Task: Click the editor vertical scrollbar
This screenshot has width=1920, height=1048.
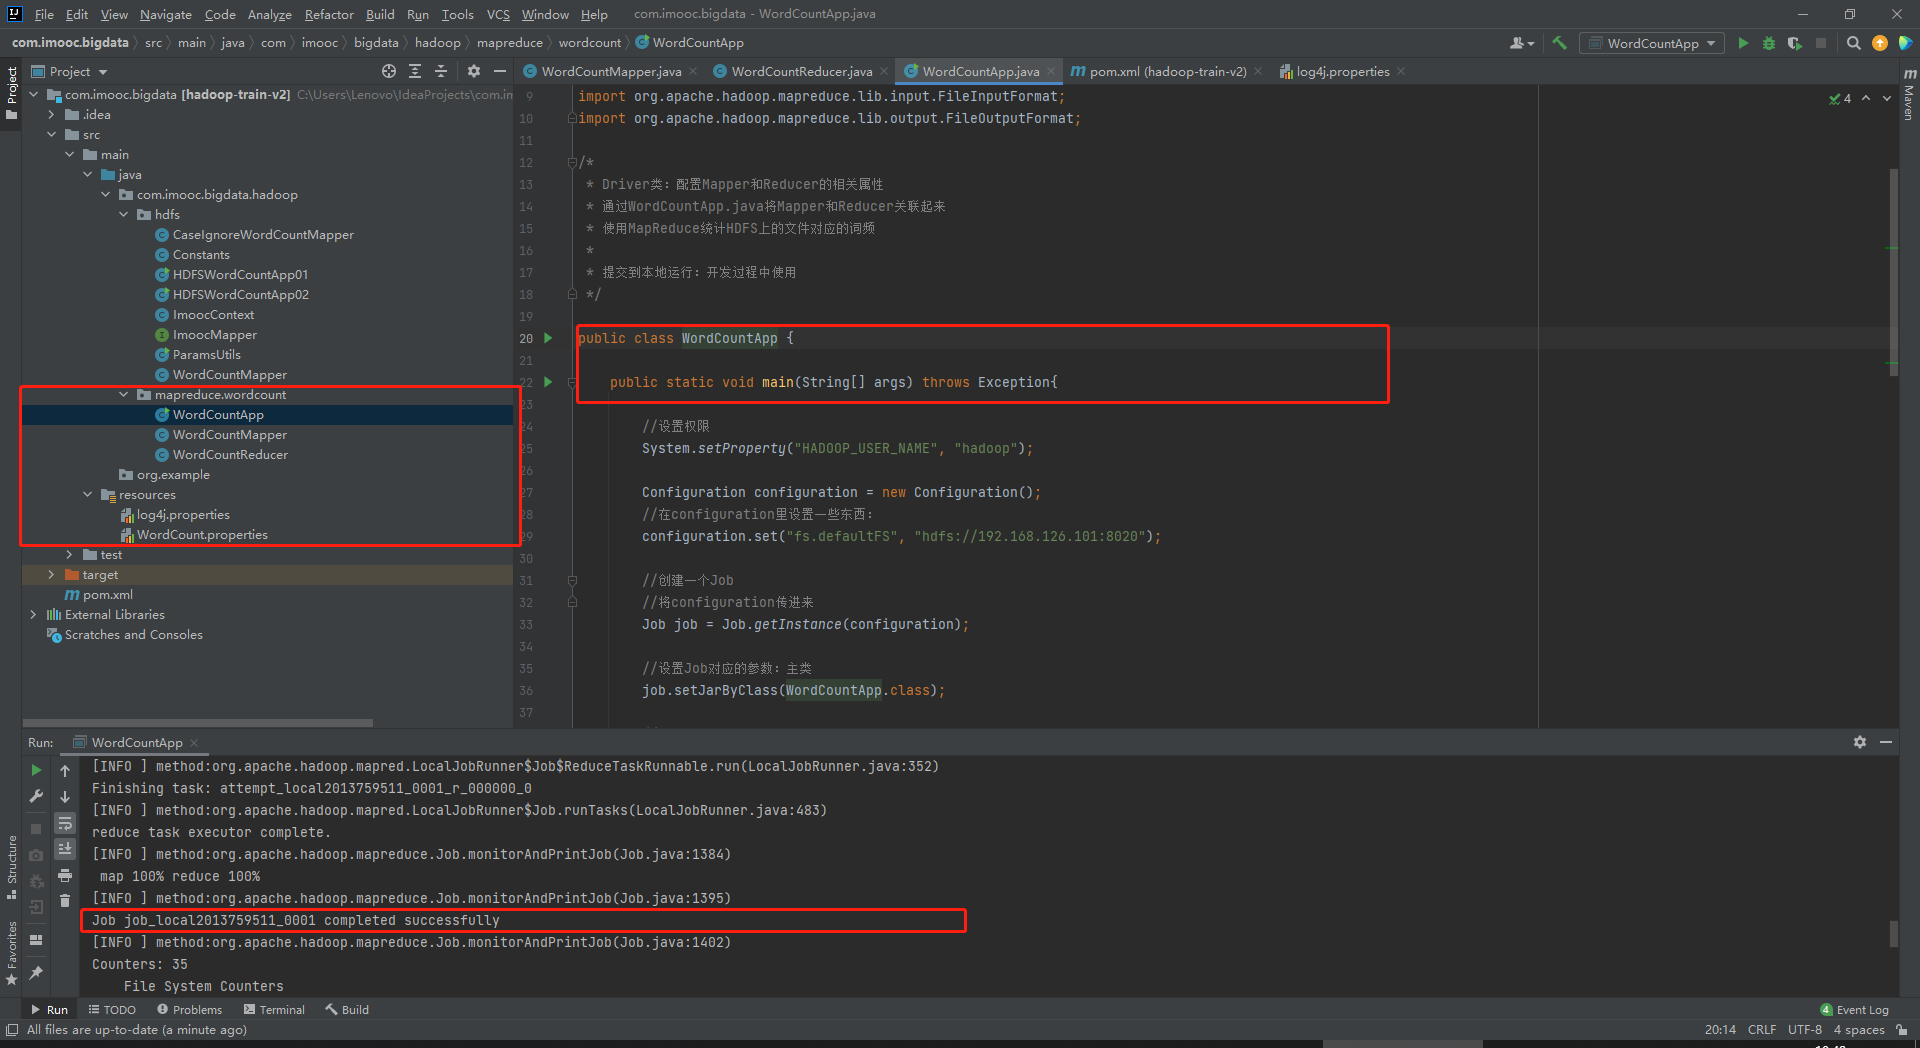Action: pyautogui.click(x=1893, y=272)
